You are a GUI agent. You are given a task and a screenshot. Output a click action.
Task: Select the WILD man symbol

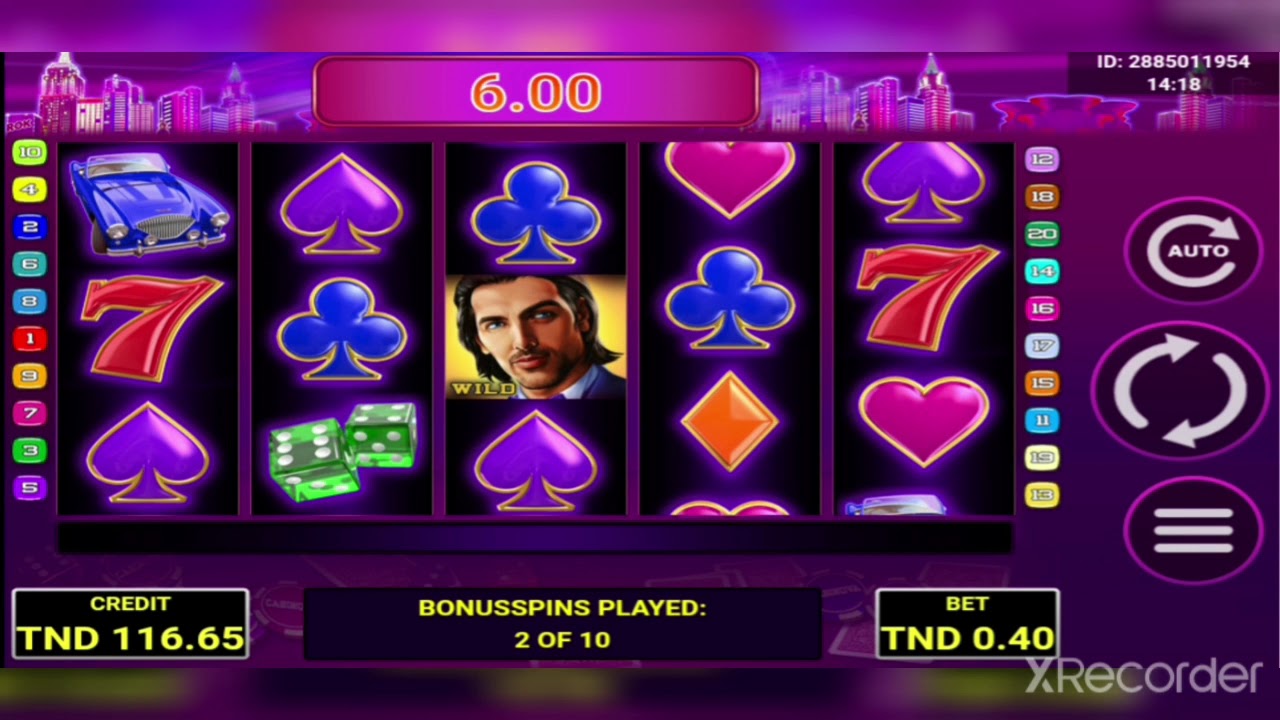(x=536, y=337)
